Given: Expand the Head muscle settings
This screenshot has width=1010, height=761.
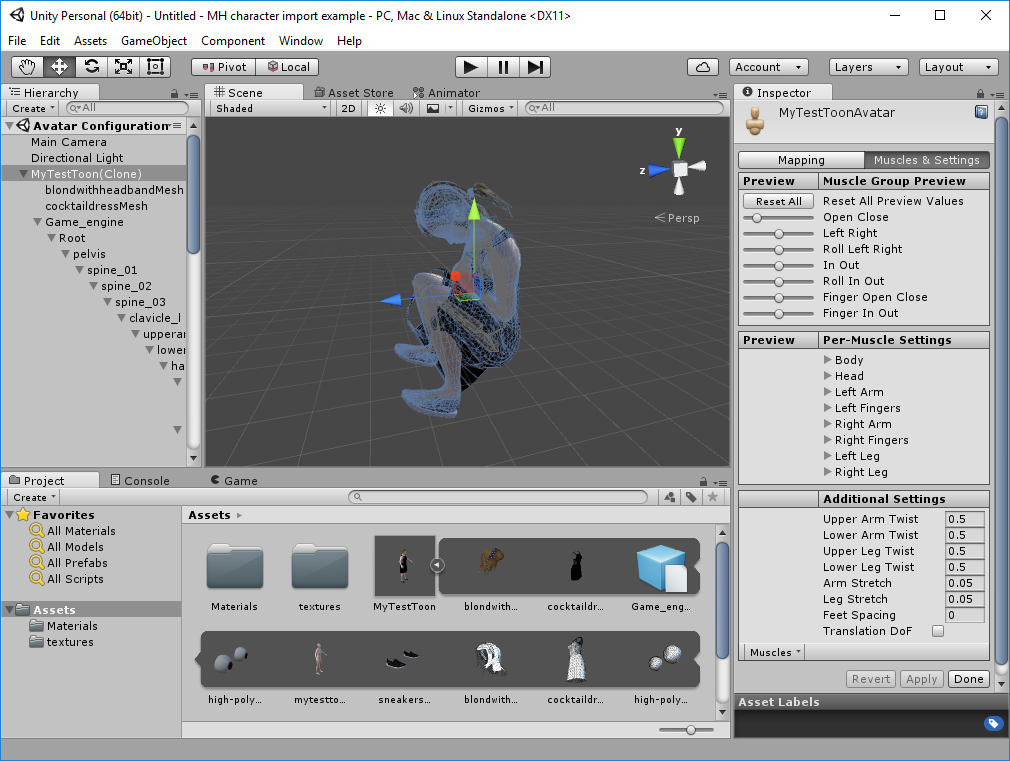Looking at the screenshot, I should click(x=828, y=376).
